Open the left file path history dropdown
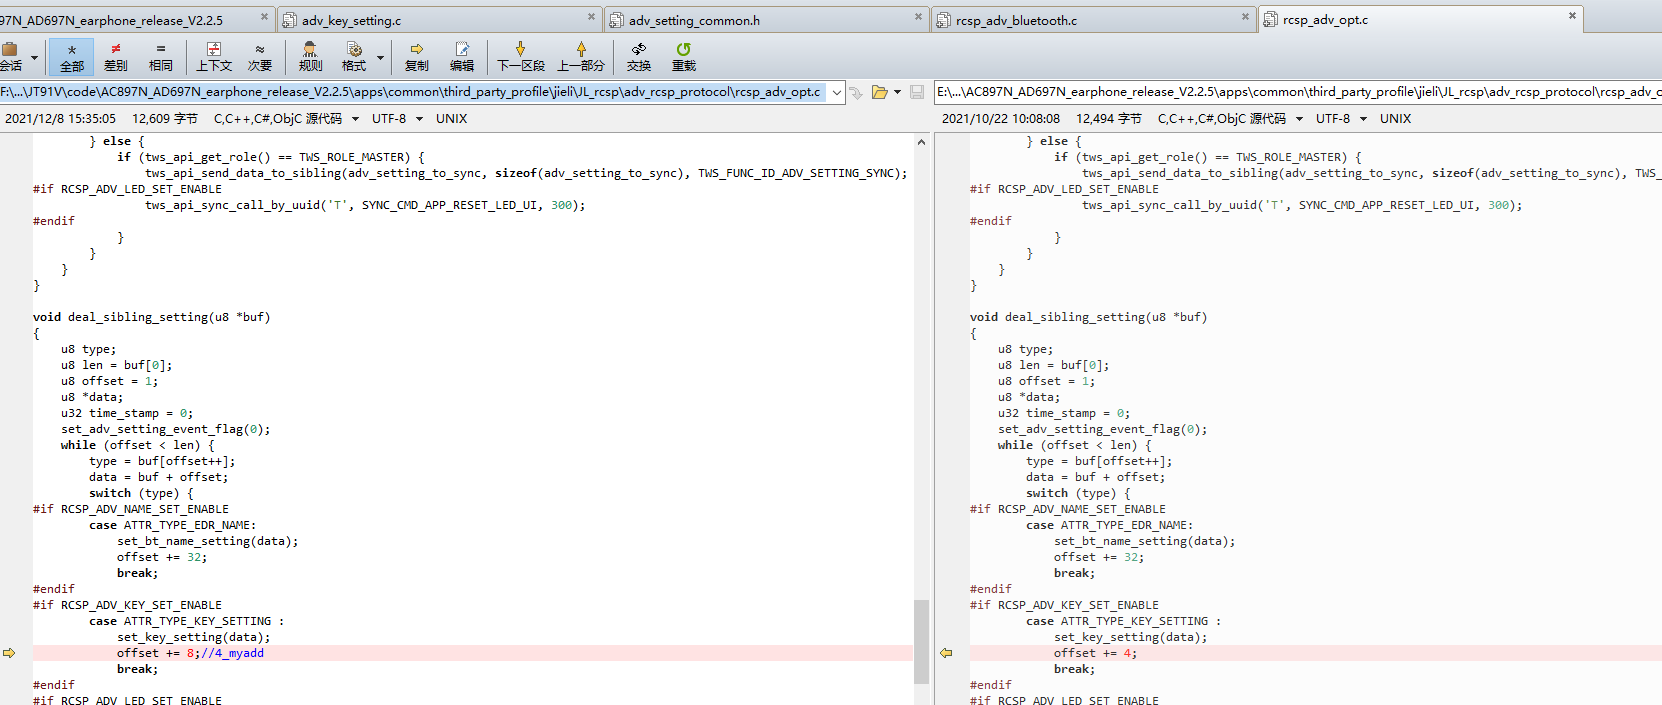The image size is (1662, 705). coord(836,92)
